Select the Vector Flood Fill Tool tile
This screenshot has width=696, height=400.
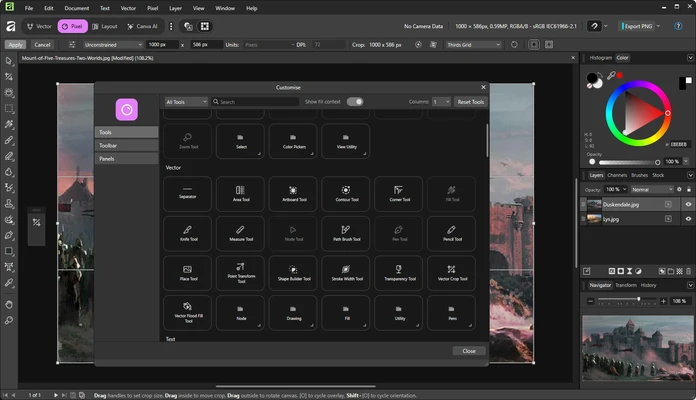click(187, 313)
